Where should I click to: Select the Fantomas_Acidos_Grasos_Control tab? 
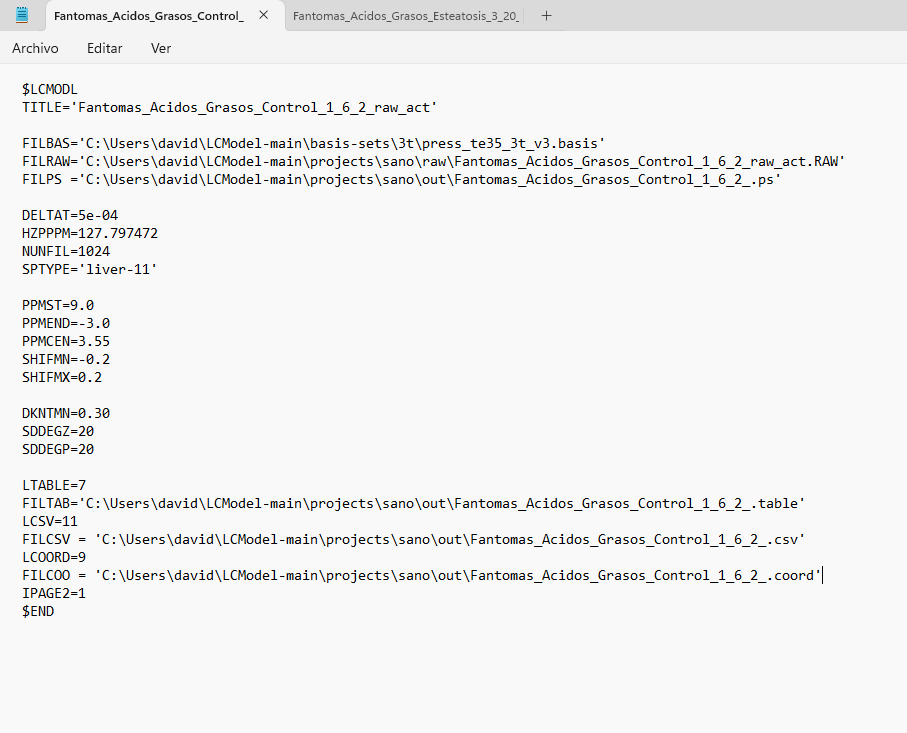(148, 16)
